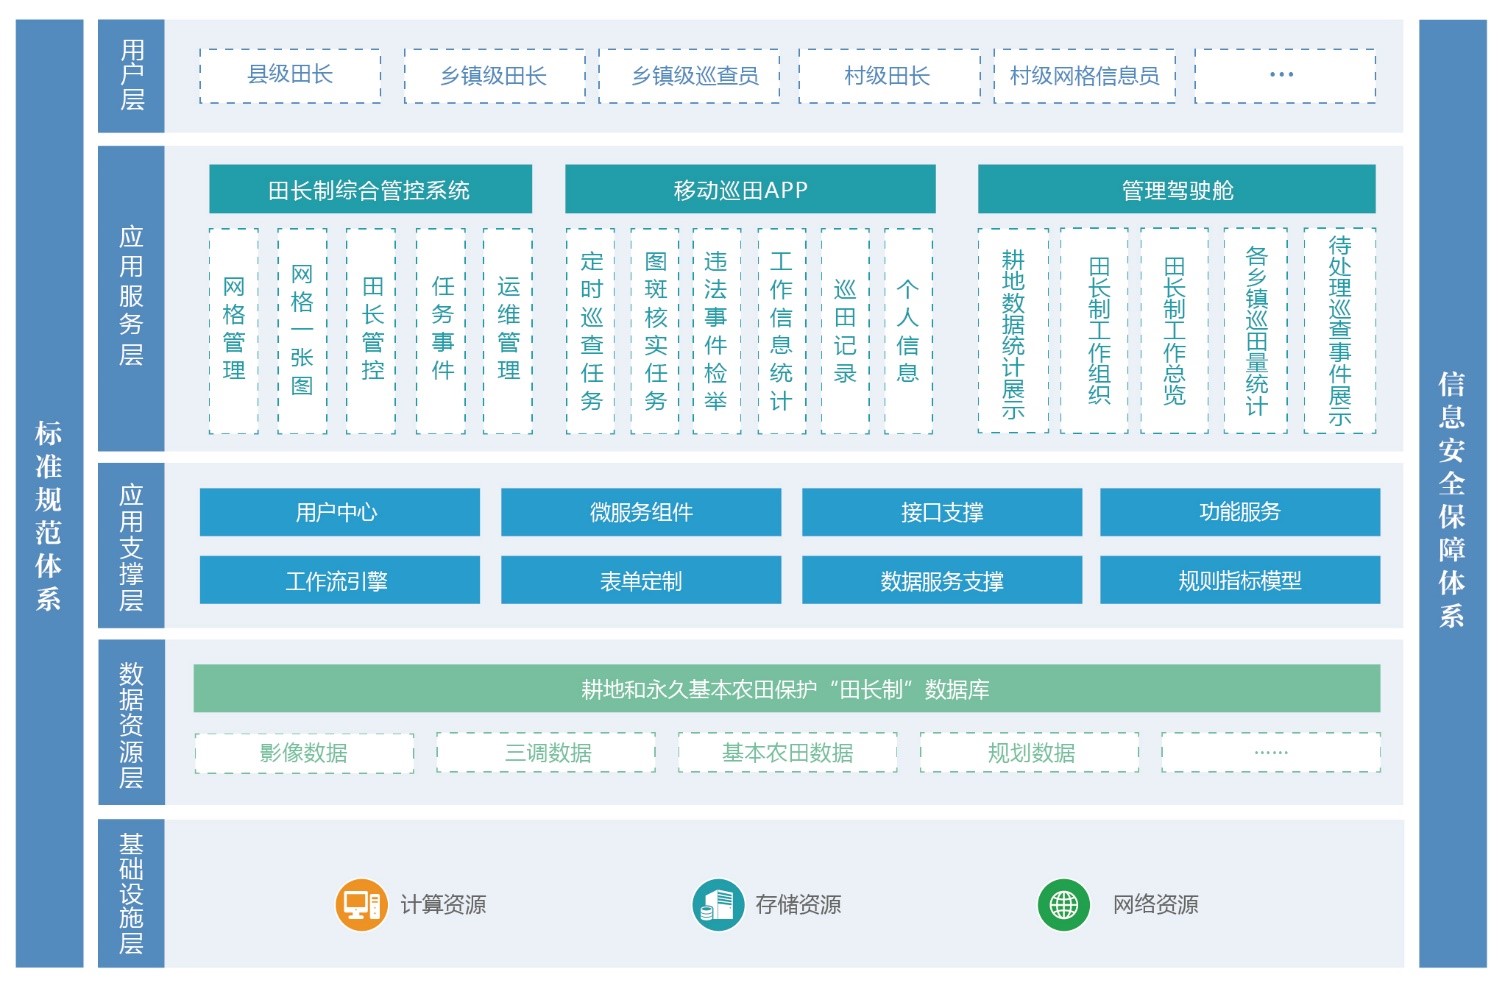Click the teal storage resources icon
The height and width of the screenshot is (1008, 1505).
pos(717,905)
